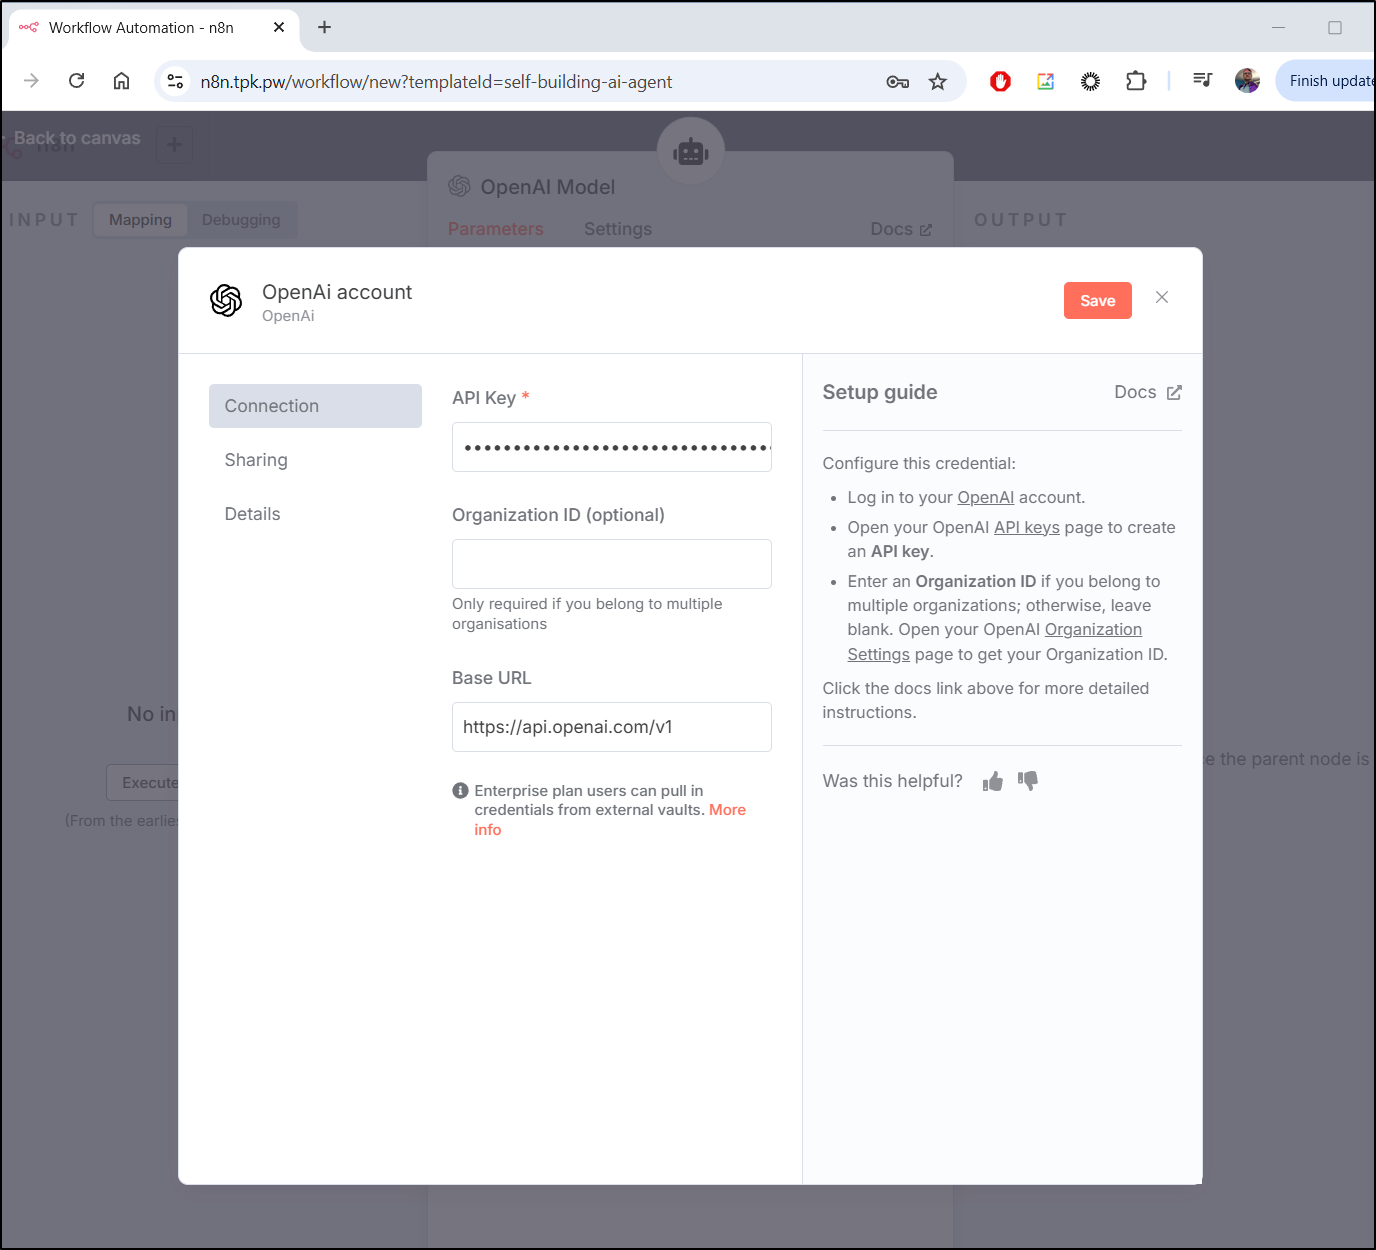The image size is (1376, 1250).
Task: Open the browser profile avatar
Action: [1247, 81]
